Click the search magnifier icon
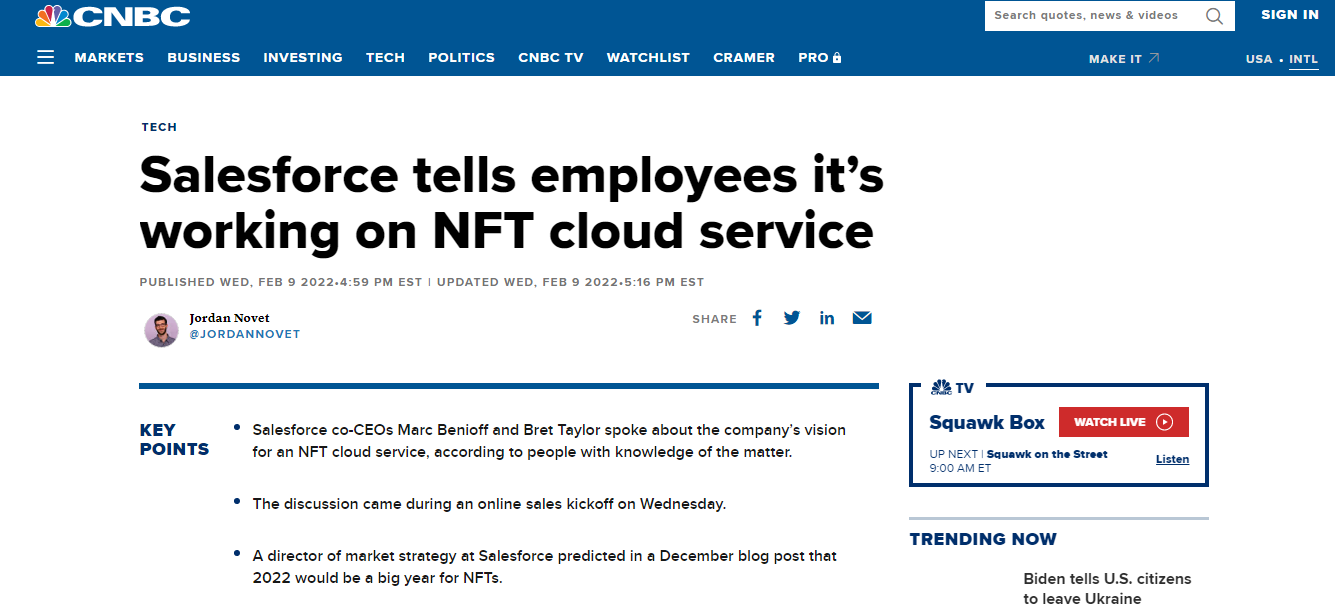Image resolution: width=1335 pixels, height=611 pixels. (1214, 16)
